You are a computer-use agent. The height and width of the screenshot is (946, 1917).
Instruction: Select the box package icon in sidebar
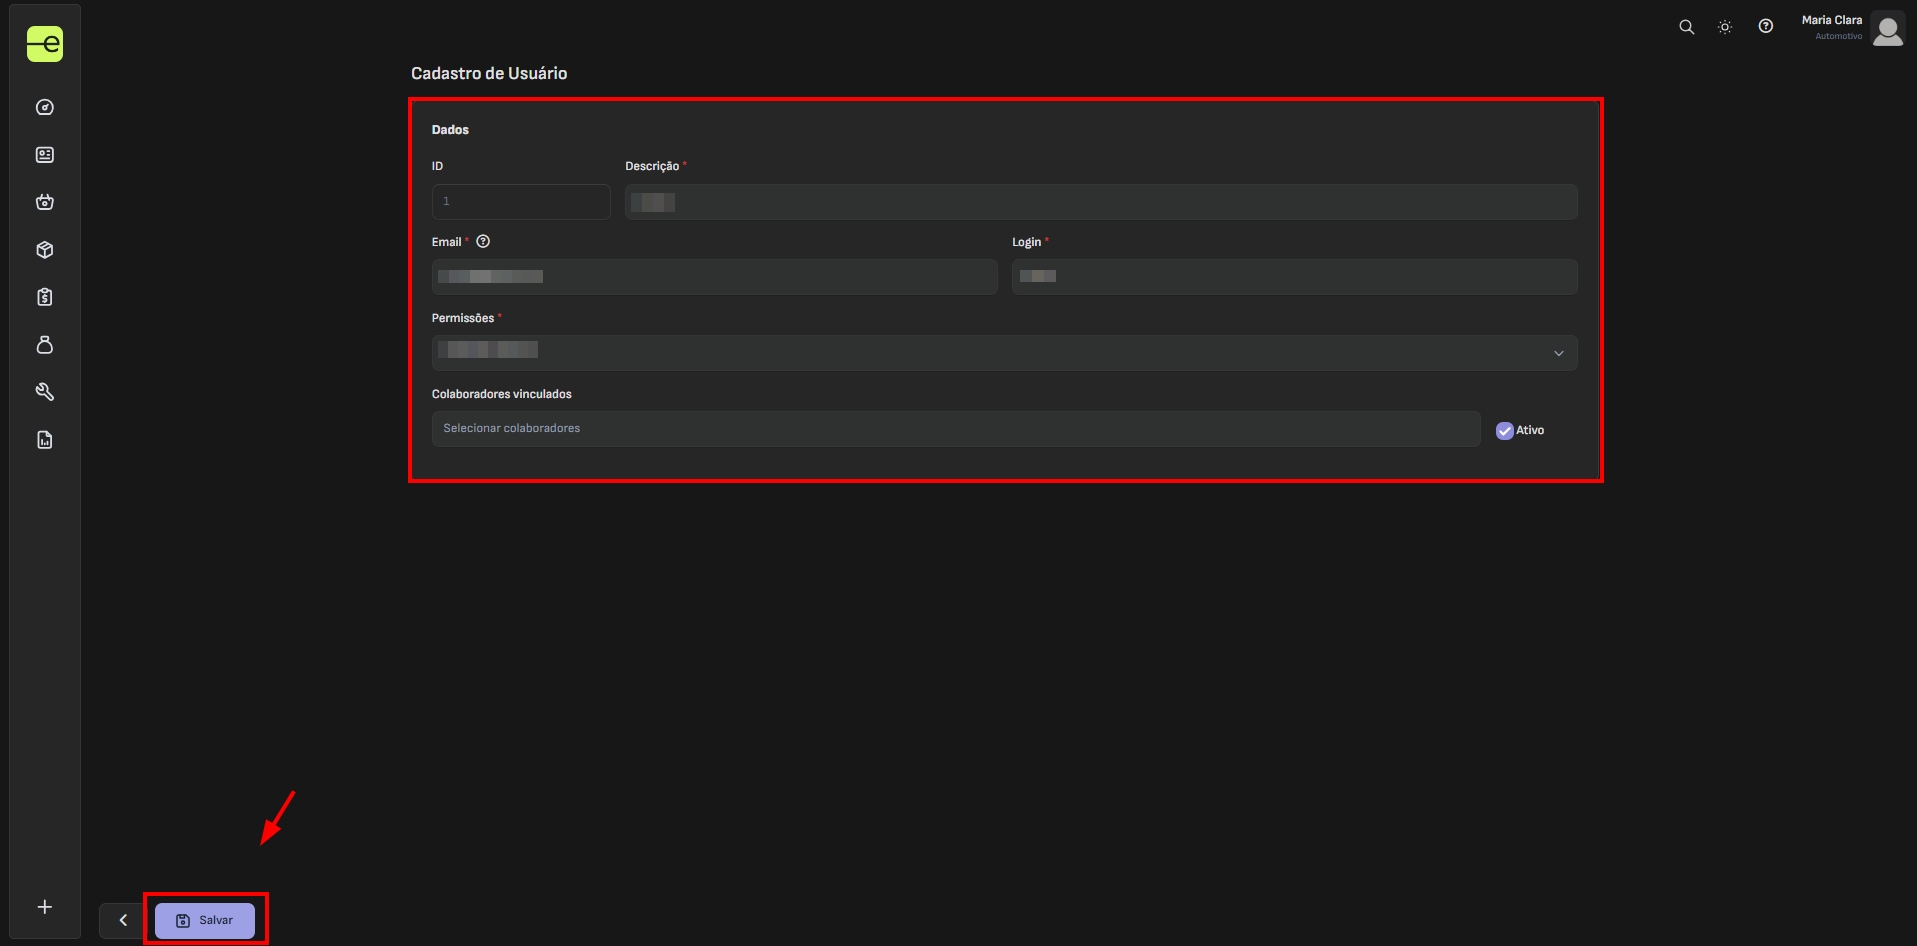tap(45, 250)
